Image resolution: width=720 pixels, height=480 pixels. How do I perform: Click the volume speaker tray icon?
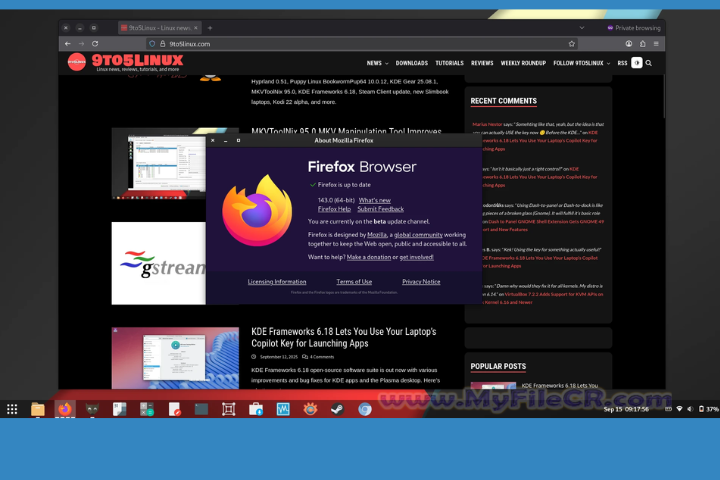(690, 409)
